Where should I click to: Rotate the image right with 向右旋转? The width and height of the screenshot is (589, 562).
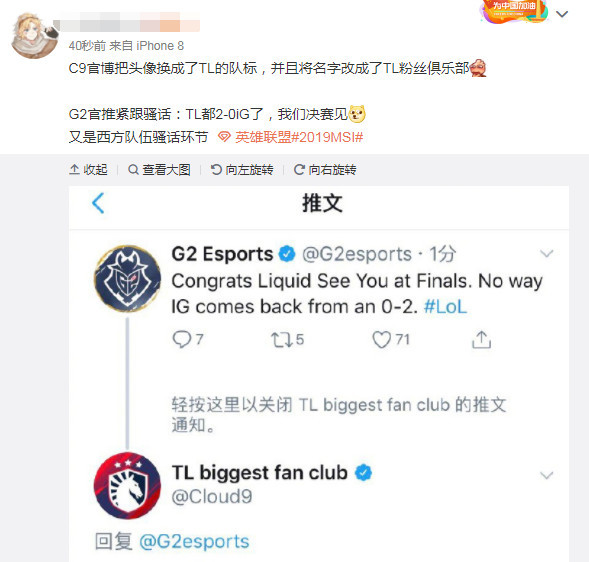click(325, 170)
